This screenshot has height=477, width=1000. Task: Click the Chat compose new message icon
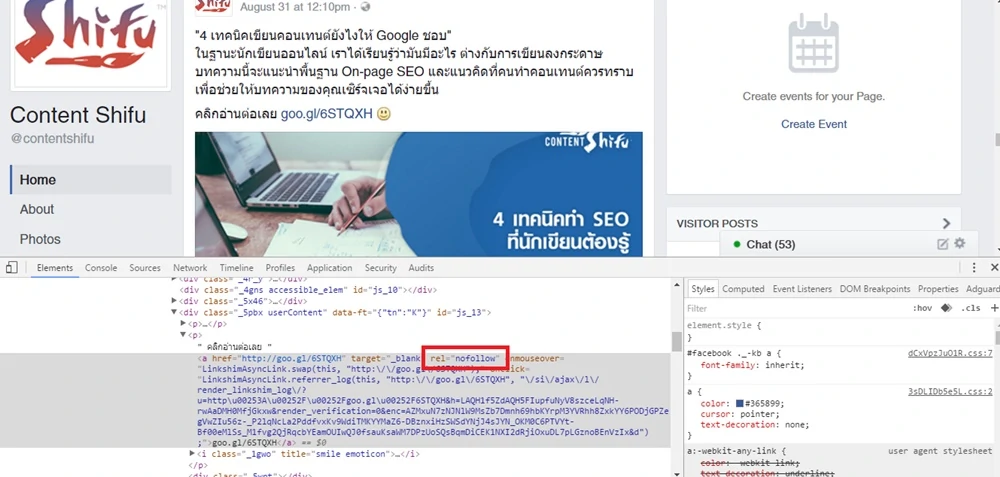tap(943, 244)
